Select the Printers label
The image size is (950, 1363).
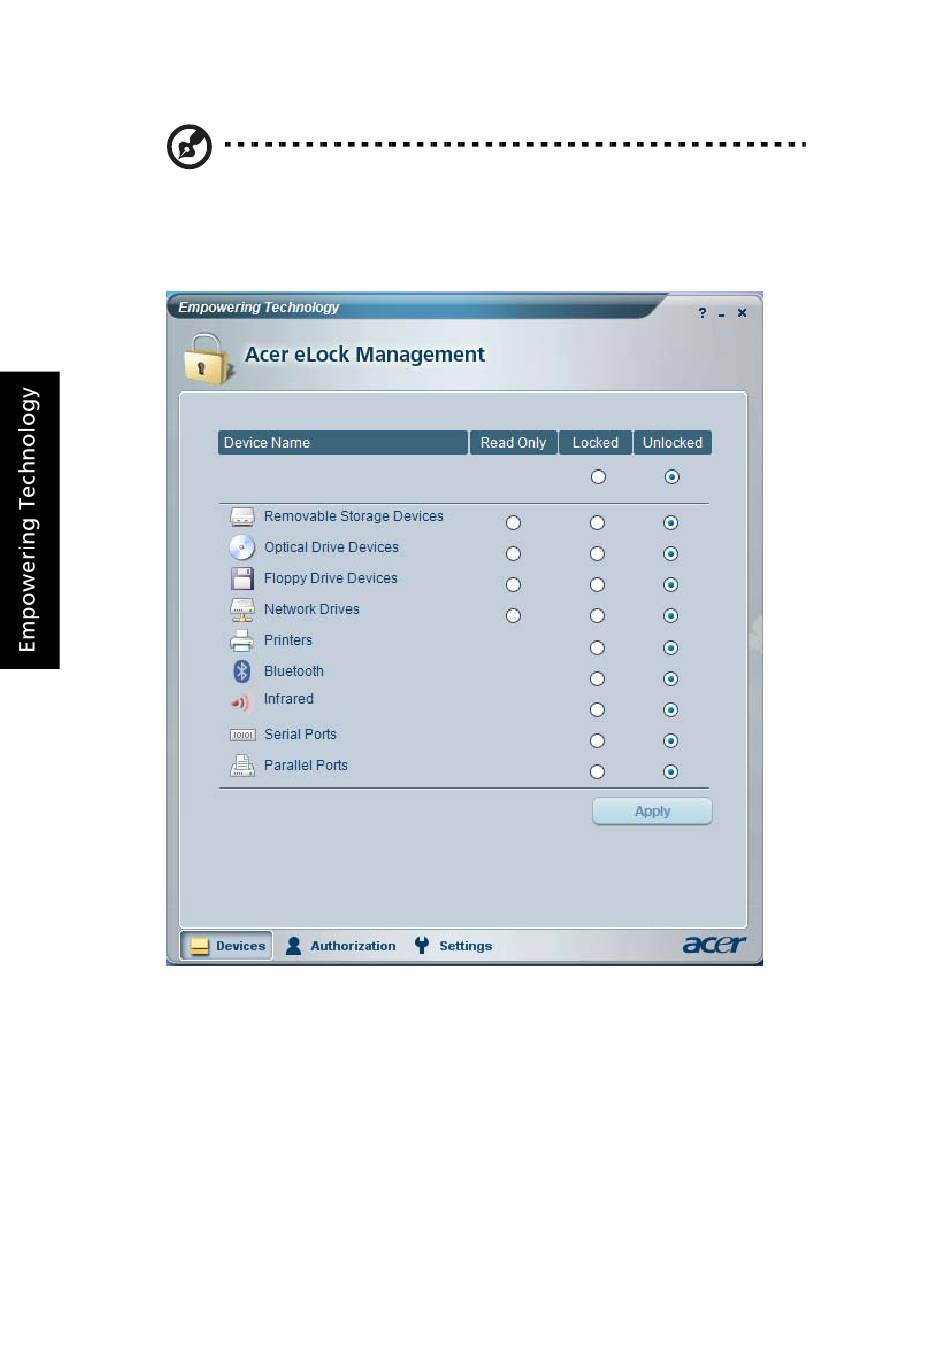click(x=288, y=641)
